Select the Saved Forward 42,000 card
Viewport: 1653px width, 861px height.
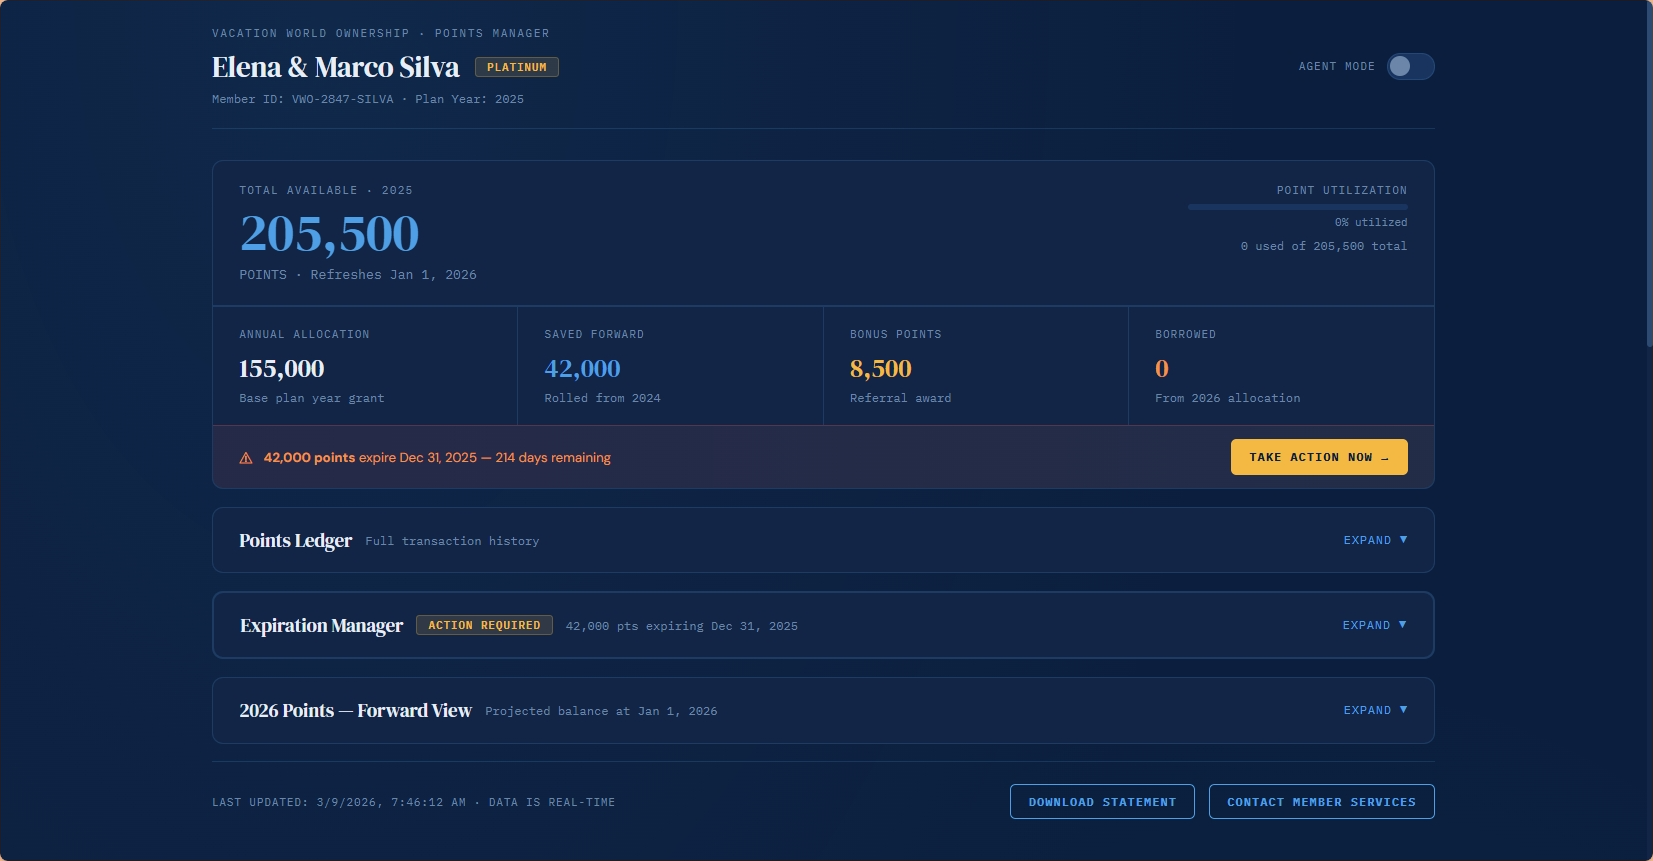pyautogui.click(x=670, y=366)
